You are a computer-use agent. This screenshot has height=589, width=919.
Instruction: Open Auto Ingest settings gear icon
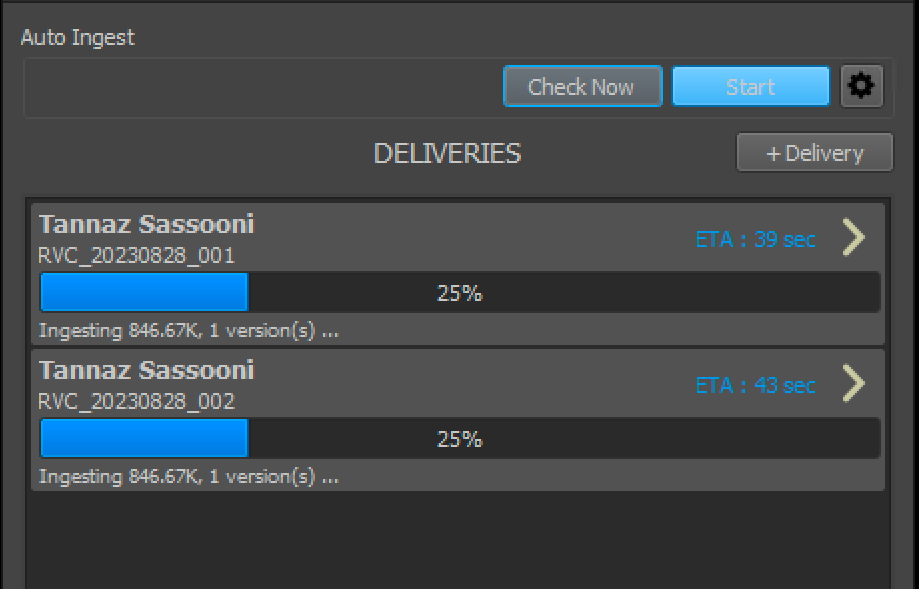point(862,86)
